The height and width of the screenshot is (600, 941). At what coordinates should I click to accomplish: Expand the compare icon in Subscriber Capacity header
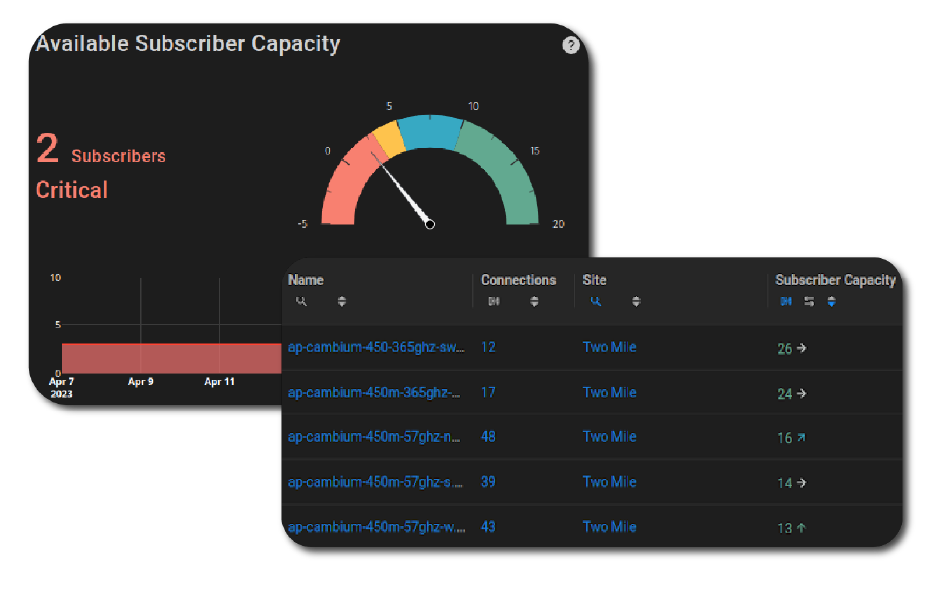[810, 300]
